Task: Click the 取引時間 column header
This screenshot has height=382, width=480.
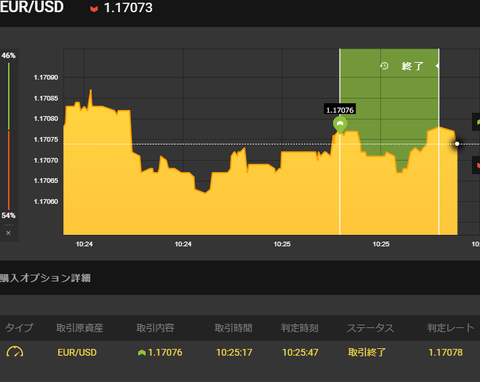Action: point(233,328)
